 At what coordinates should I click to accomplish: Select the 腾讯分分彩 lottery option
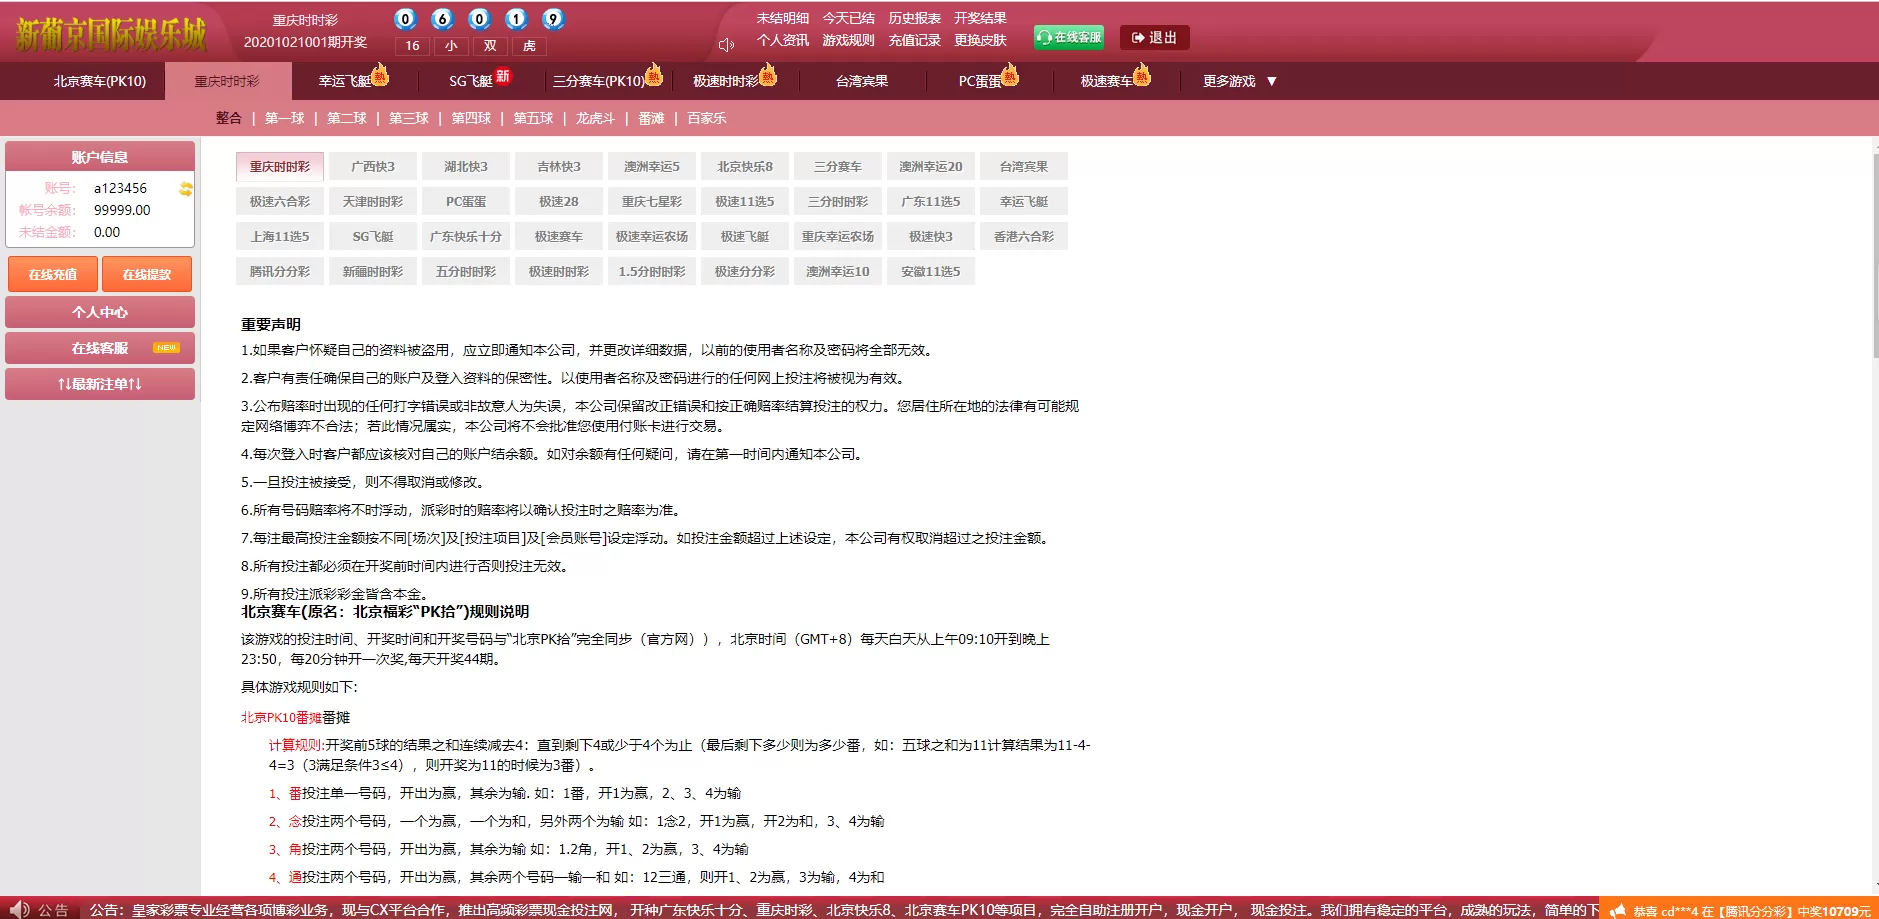point(279,270)
